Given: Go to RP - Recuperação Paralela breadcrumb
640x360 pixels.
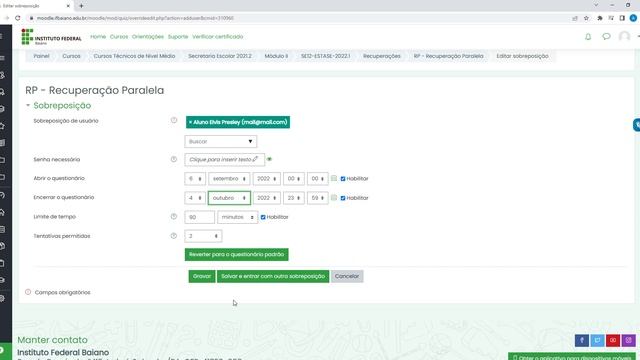Looking at the screenshot, I should coord(448,56).
